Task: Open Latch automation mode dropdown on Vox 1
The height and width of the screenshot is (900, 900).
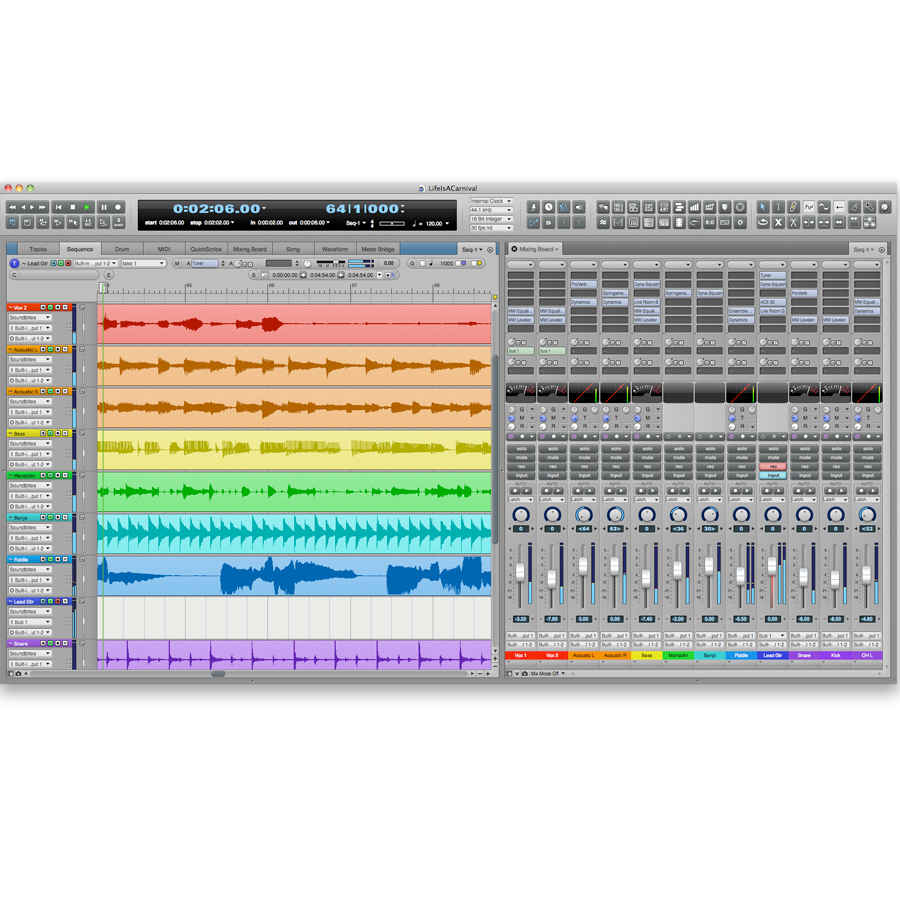Action: click(x=521, y=499)
